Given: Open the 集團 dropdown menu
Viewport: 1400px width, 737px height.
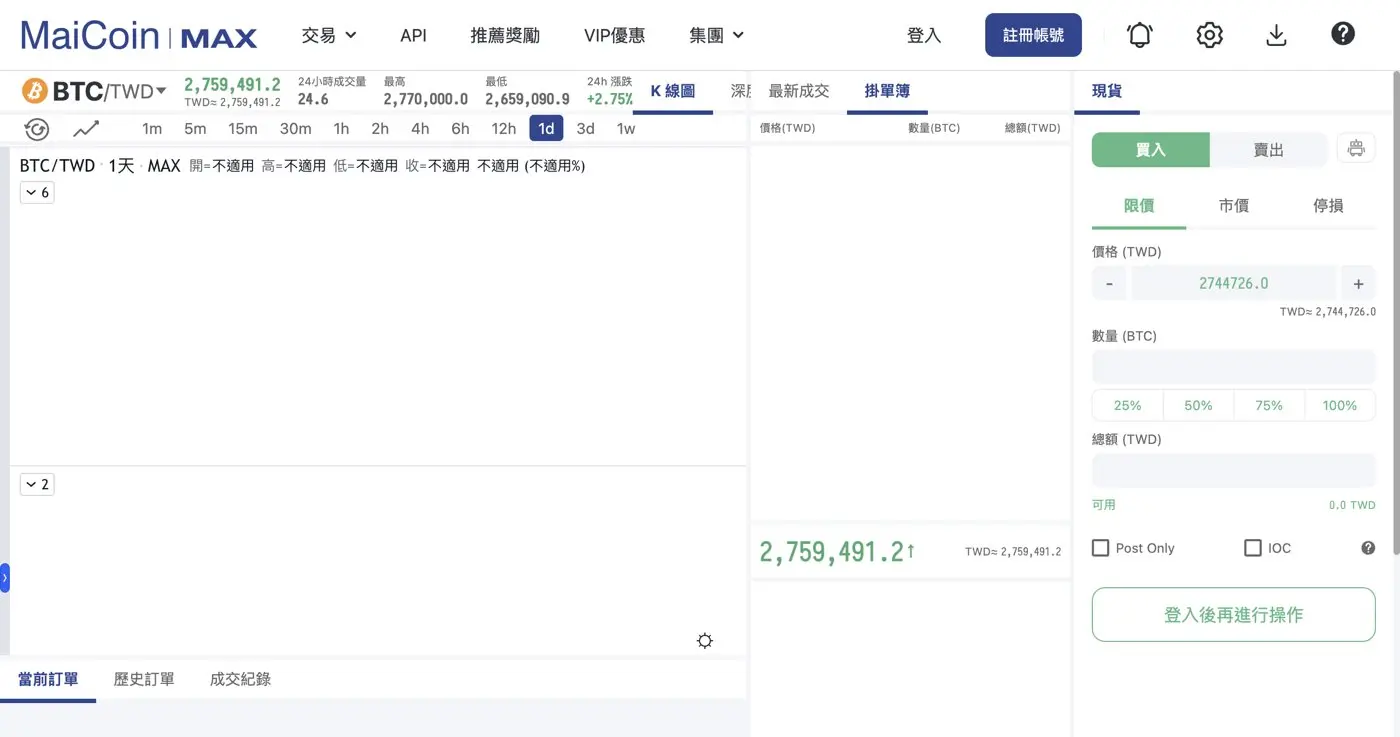Looking at the screenshot, I should coord(717,35).
